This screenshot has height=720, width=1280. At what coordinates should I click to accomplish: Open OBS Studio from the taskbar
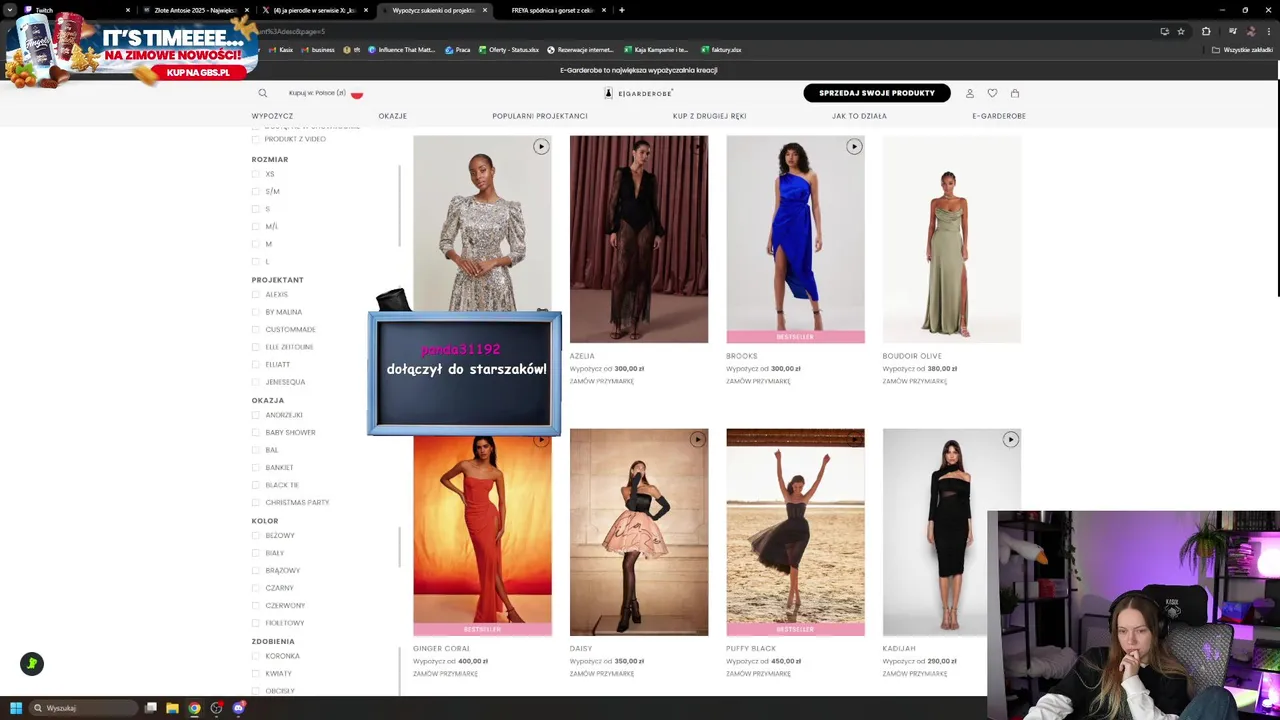pos(216,708)
